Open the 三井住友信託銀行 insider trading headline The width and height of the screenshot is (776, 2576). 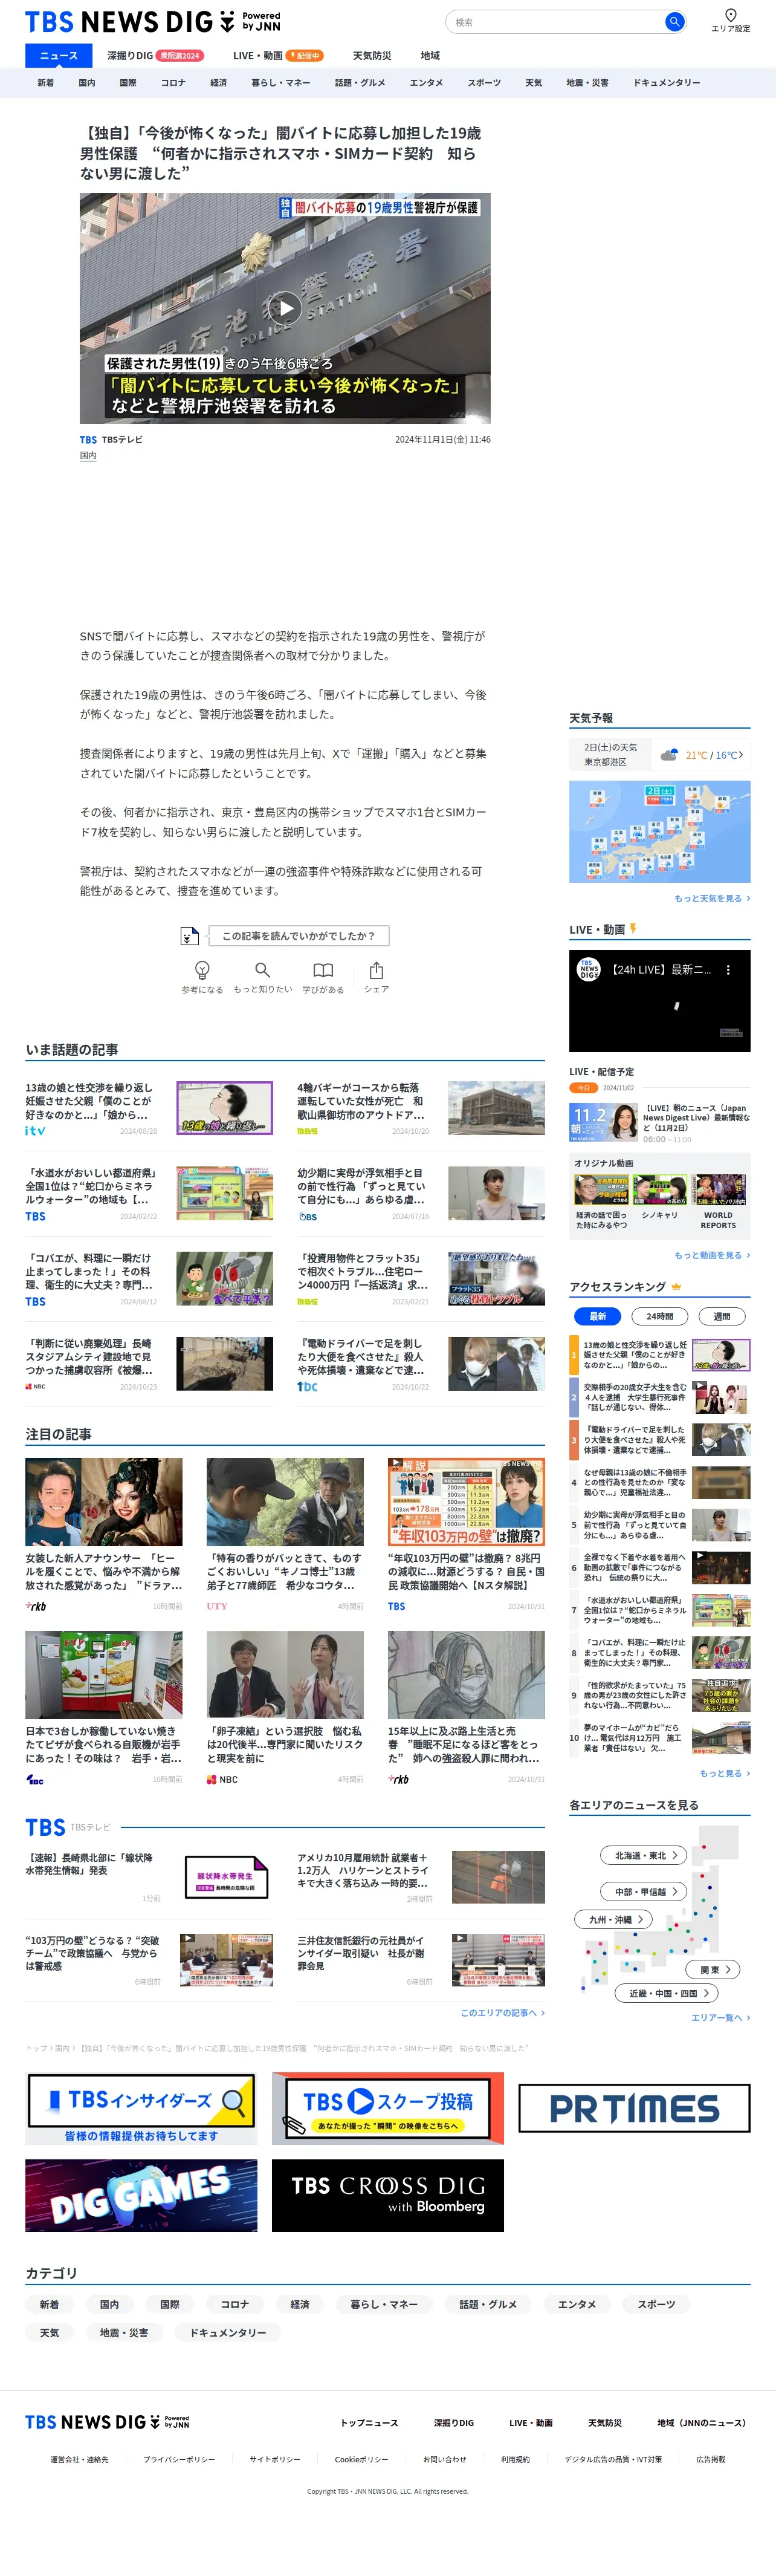coord(360,1952)
